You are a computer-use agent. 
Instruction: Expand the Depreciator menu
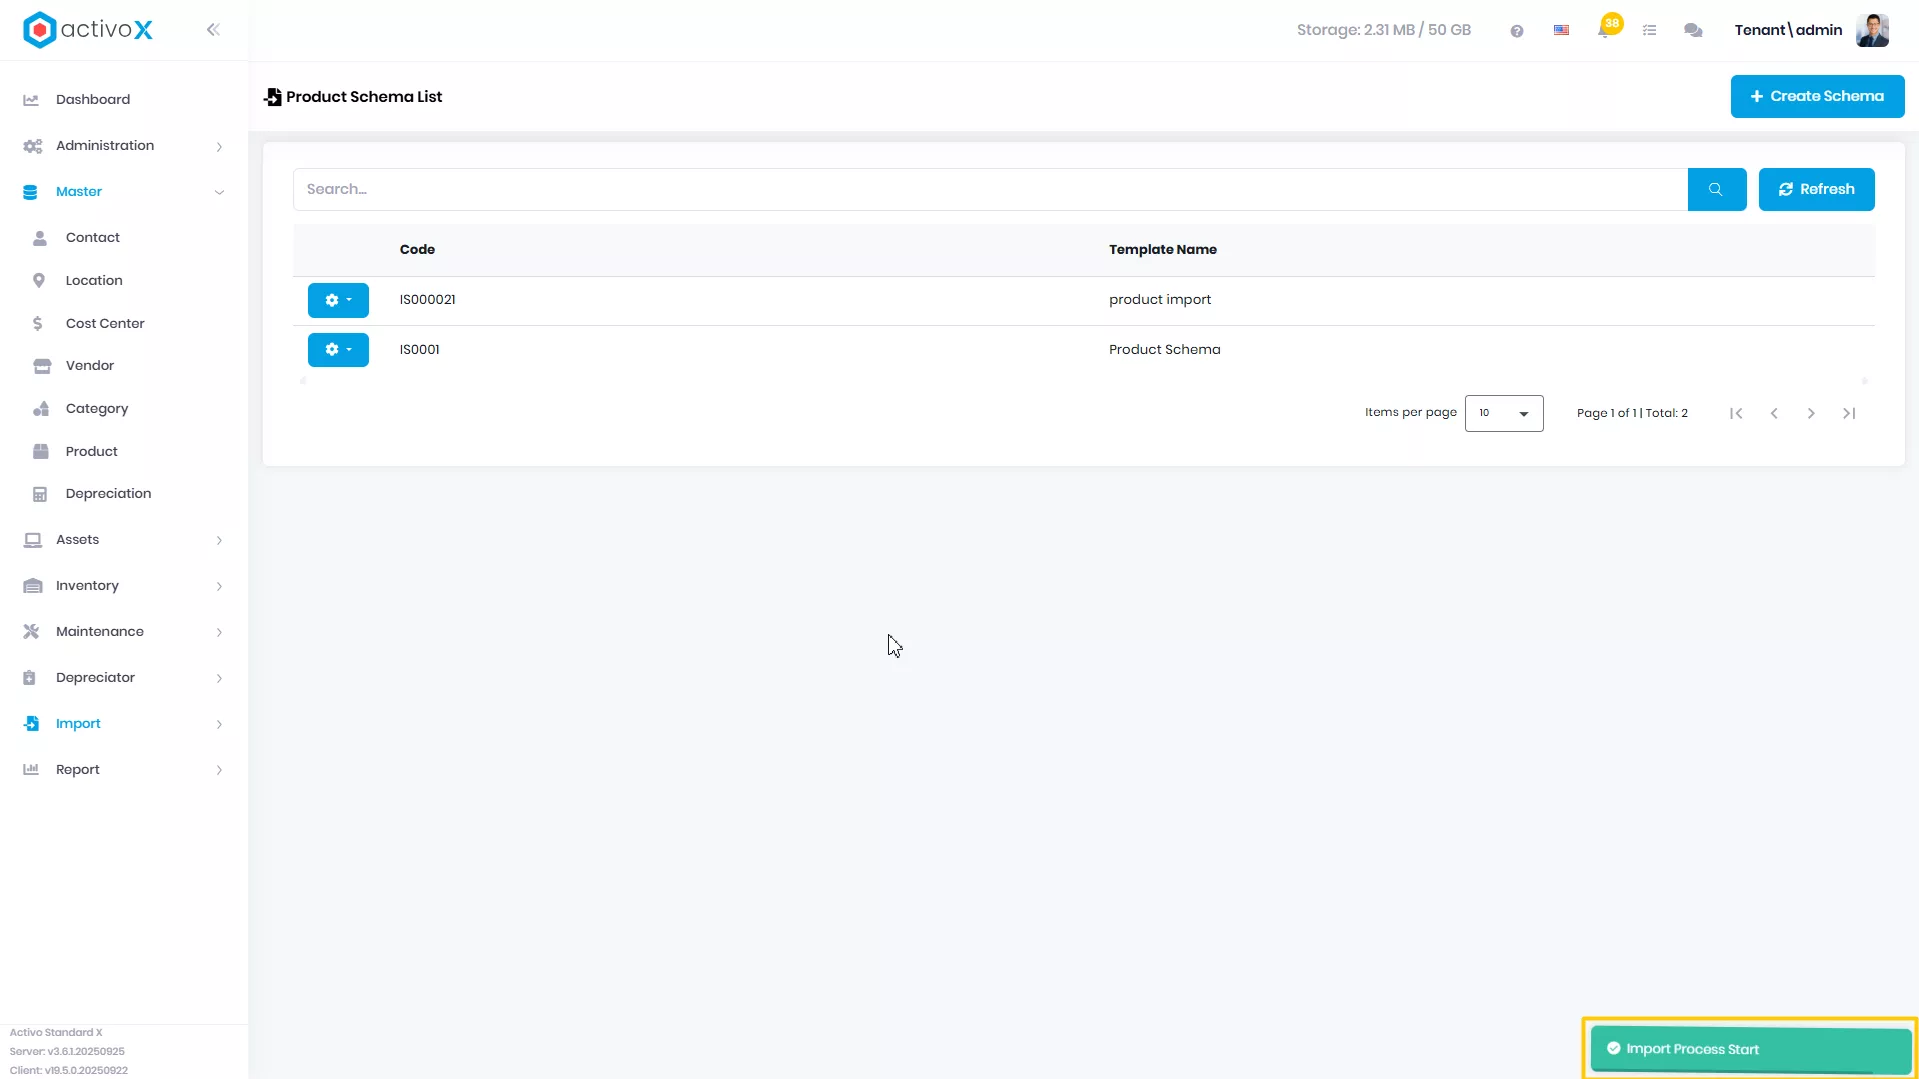pos(124,677)
